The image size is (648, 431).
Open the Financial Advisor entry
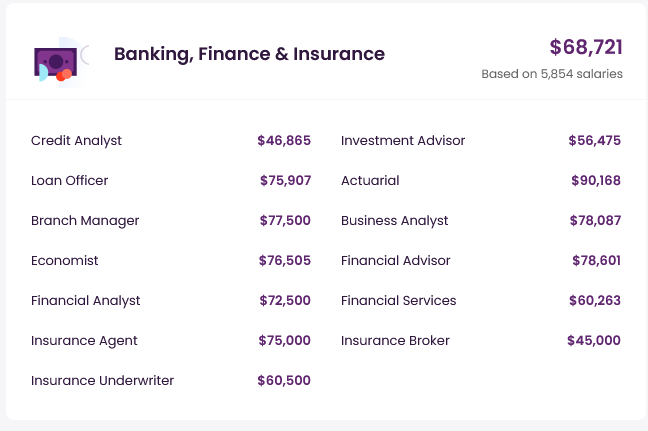(x=396, y=261)
